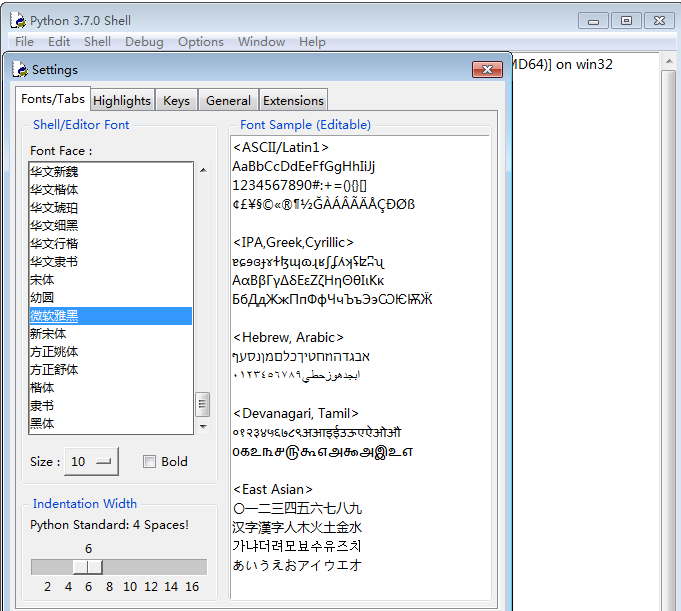Open the Edit menu
This screenshot has height=611, width=681.
[x=59, y=42]
